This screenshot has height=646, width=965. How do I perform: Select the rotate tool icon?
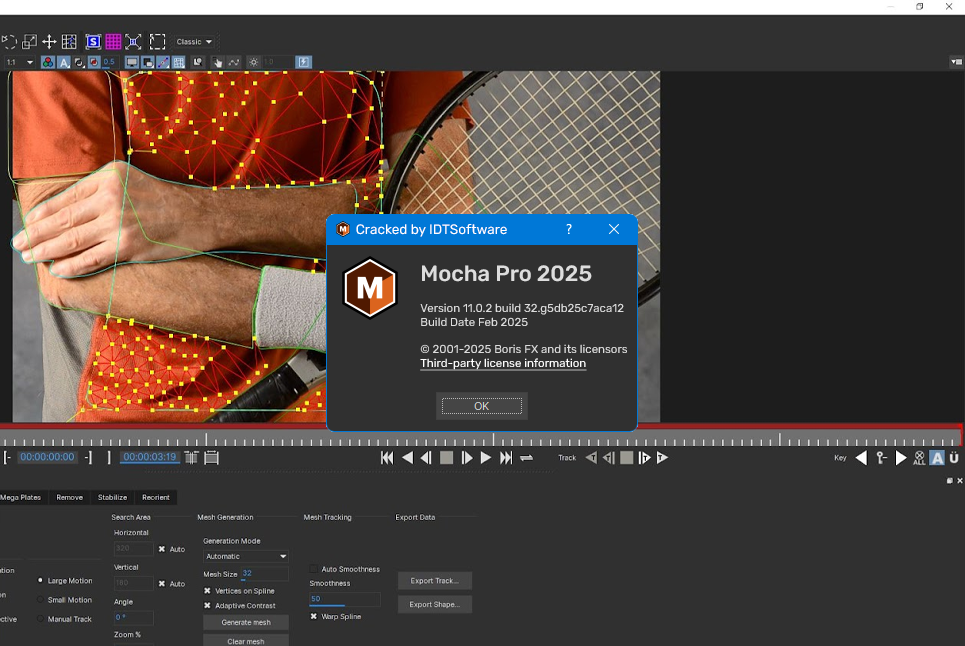[x=9, y=42]
